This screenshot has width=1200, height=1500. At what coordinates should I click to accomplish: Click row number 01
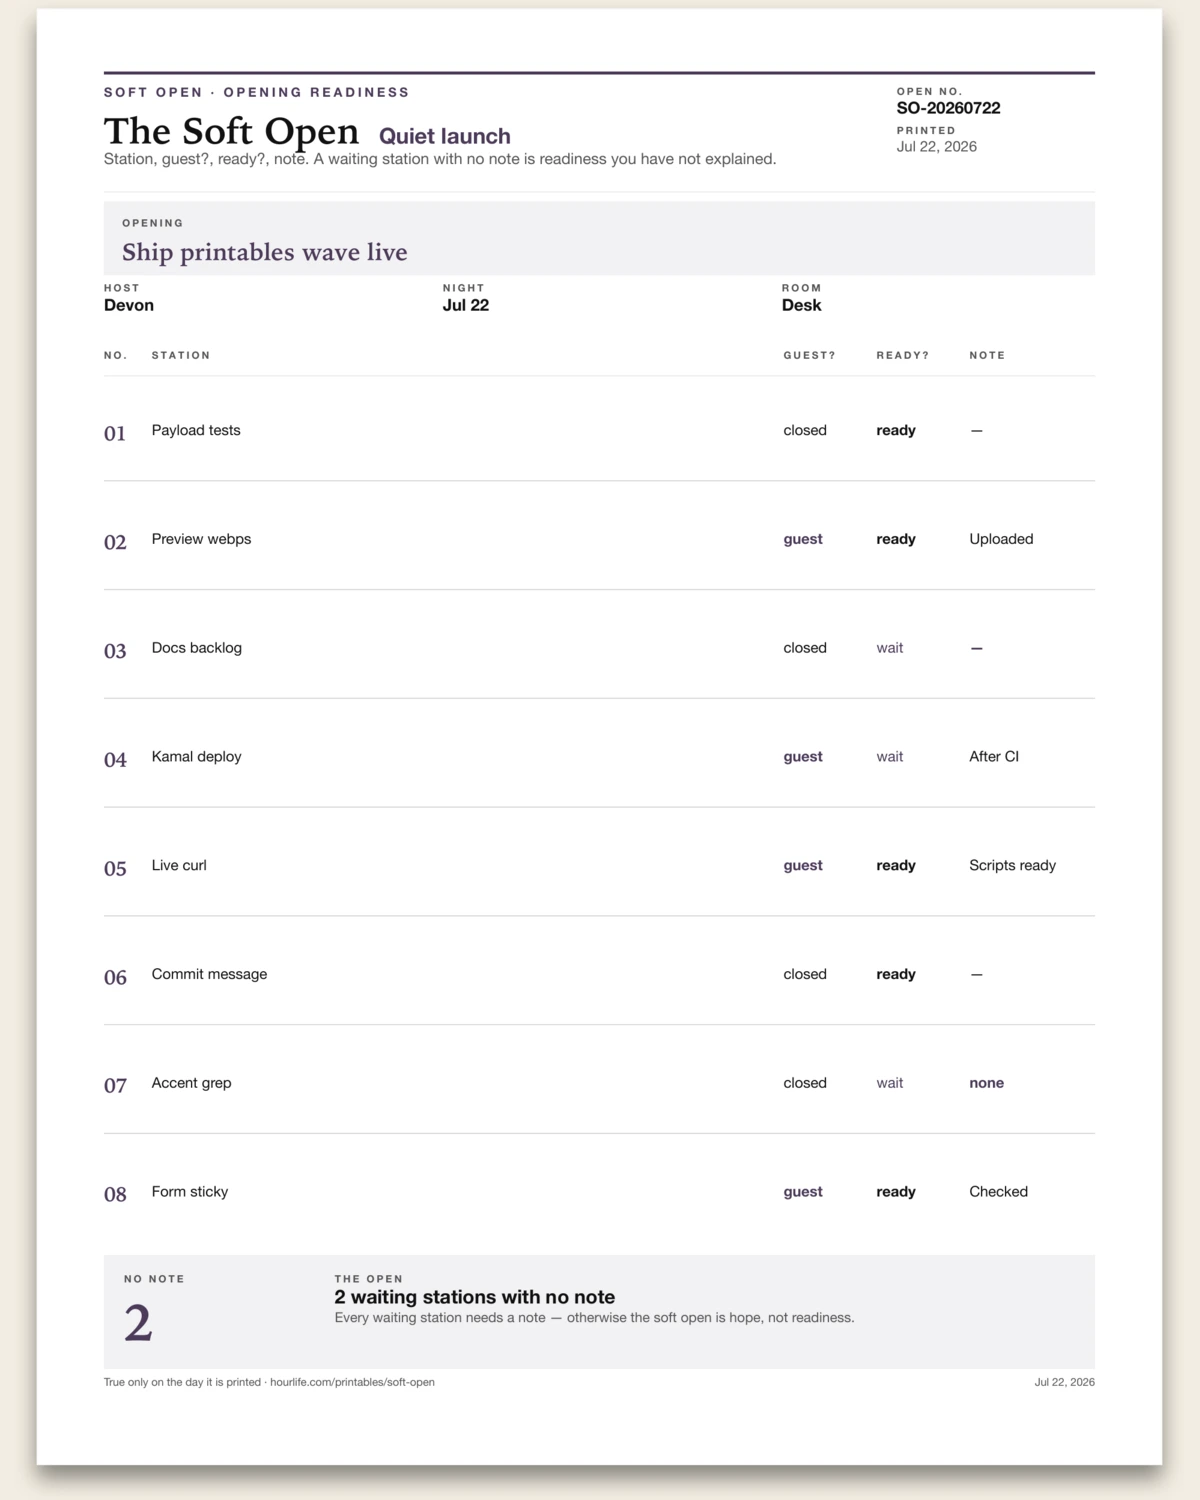[x=115, y=433]
